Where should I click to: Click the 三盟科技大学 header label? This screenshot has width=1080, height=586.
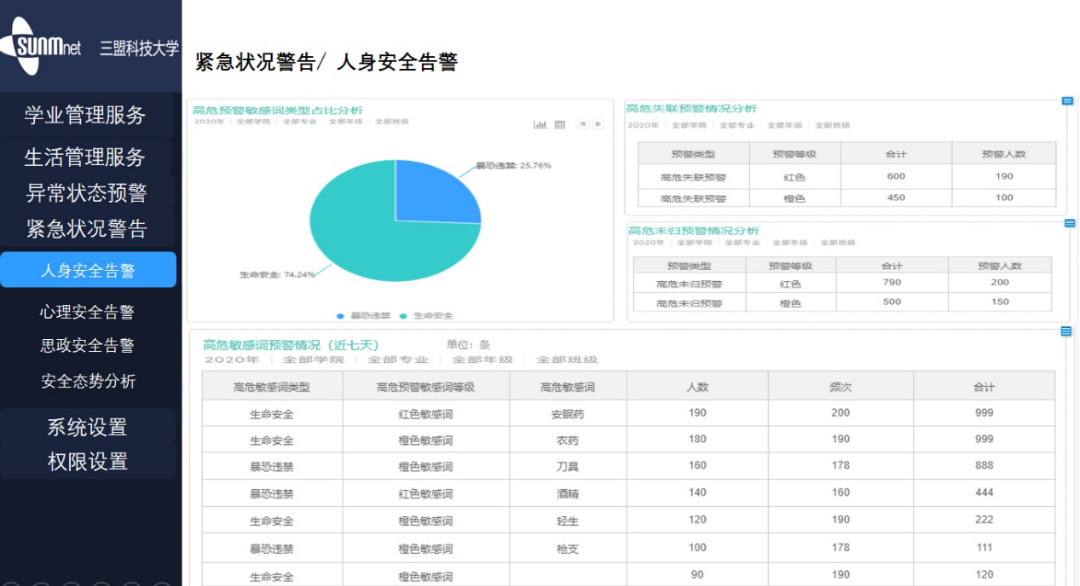coord(137,45)
